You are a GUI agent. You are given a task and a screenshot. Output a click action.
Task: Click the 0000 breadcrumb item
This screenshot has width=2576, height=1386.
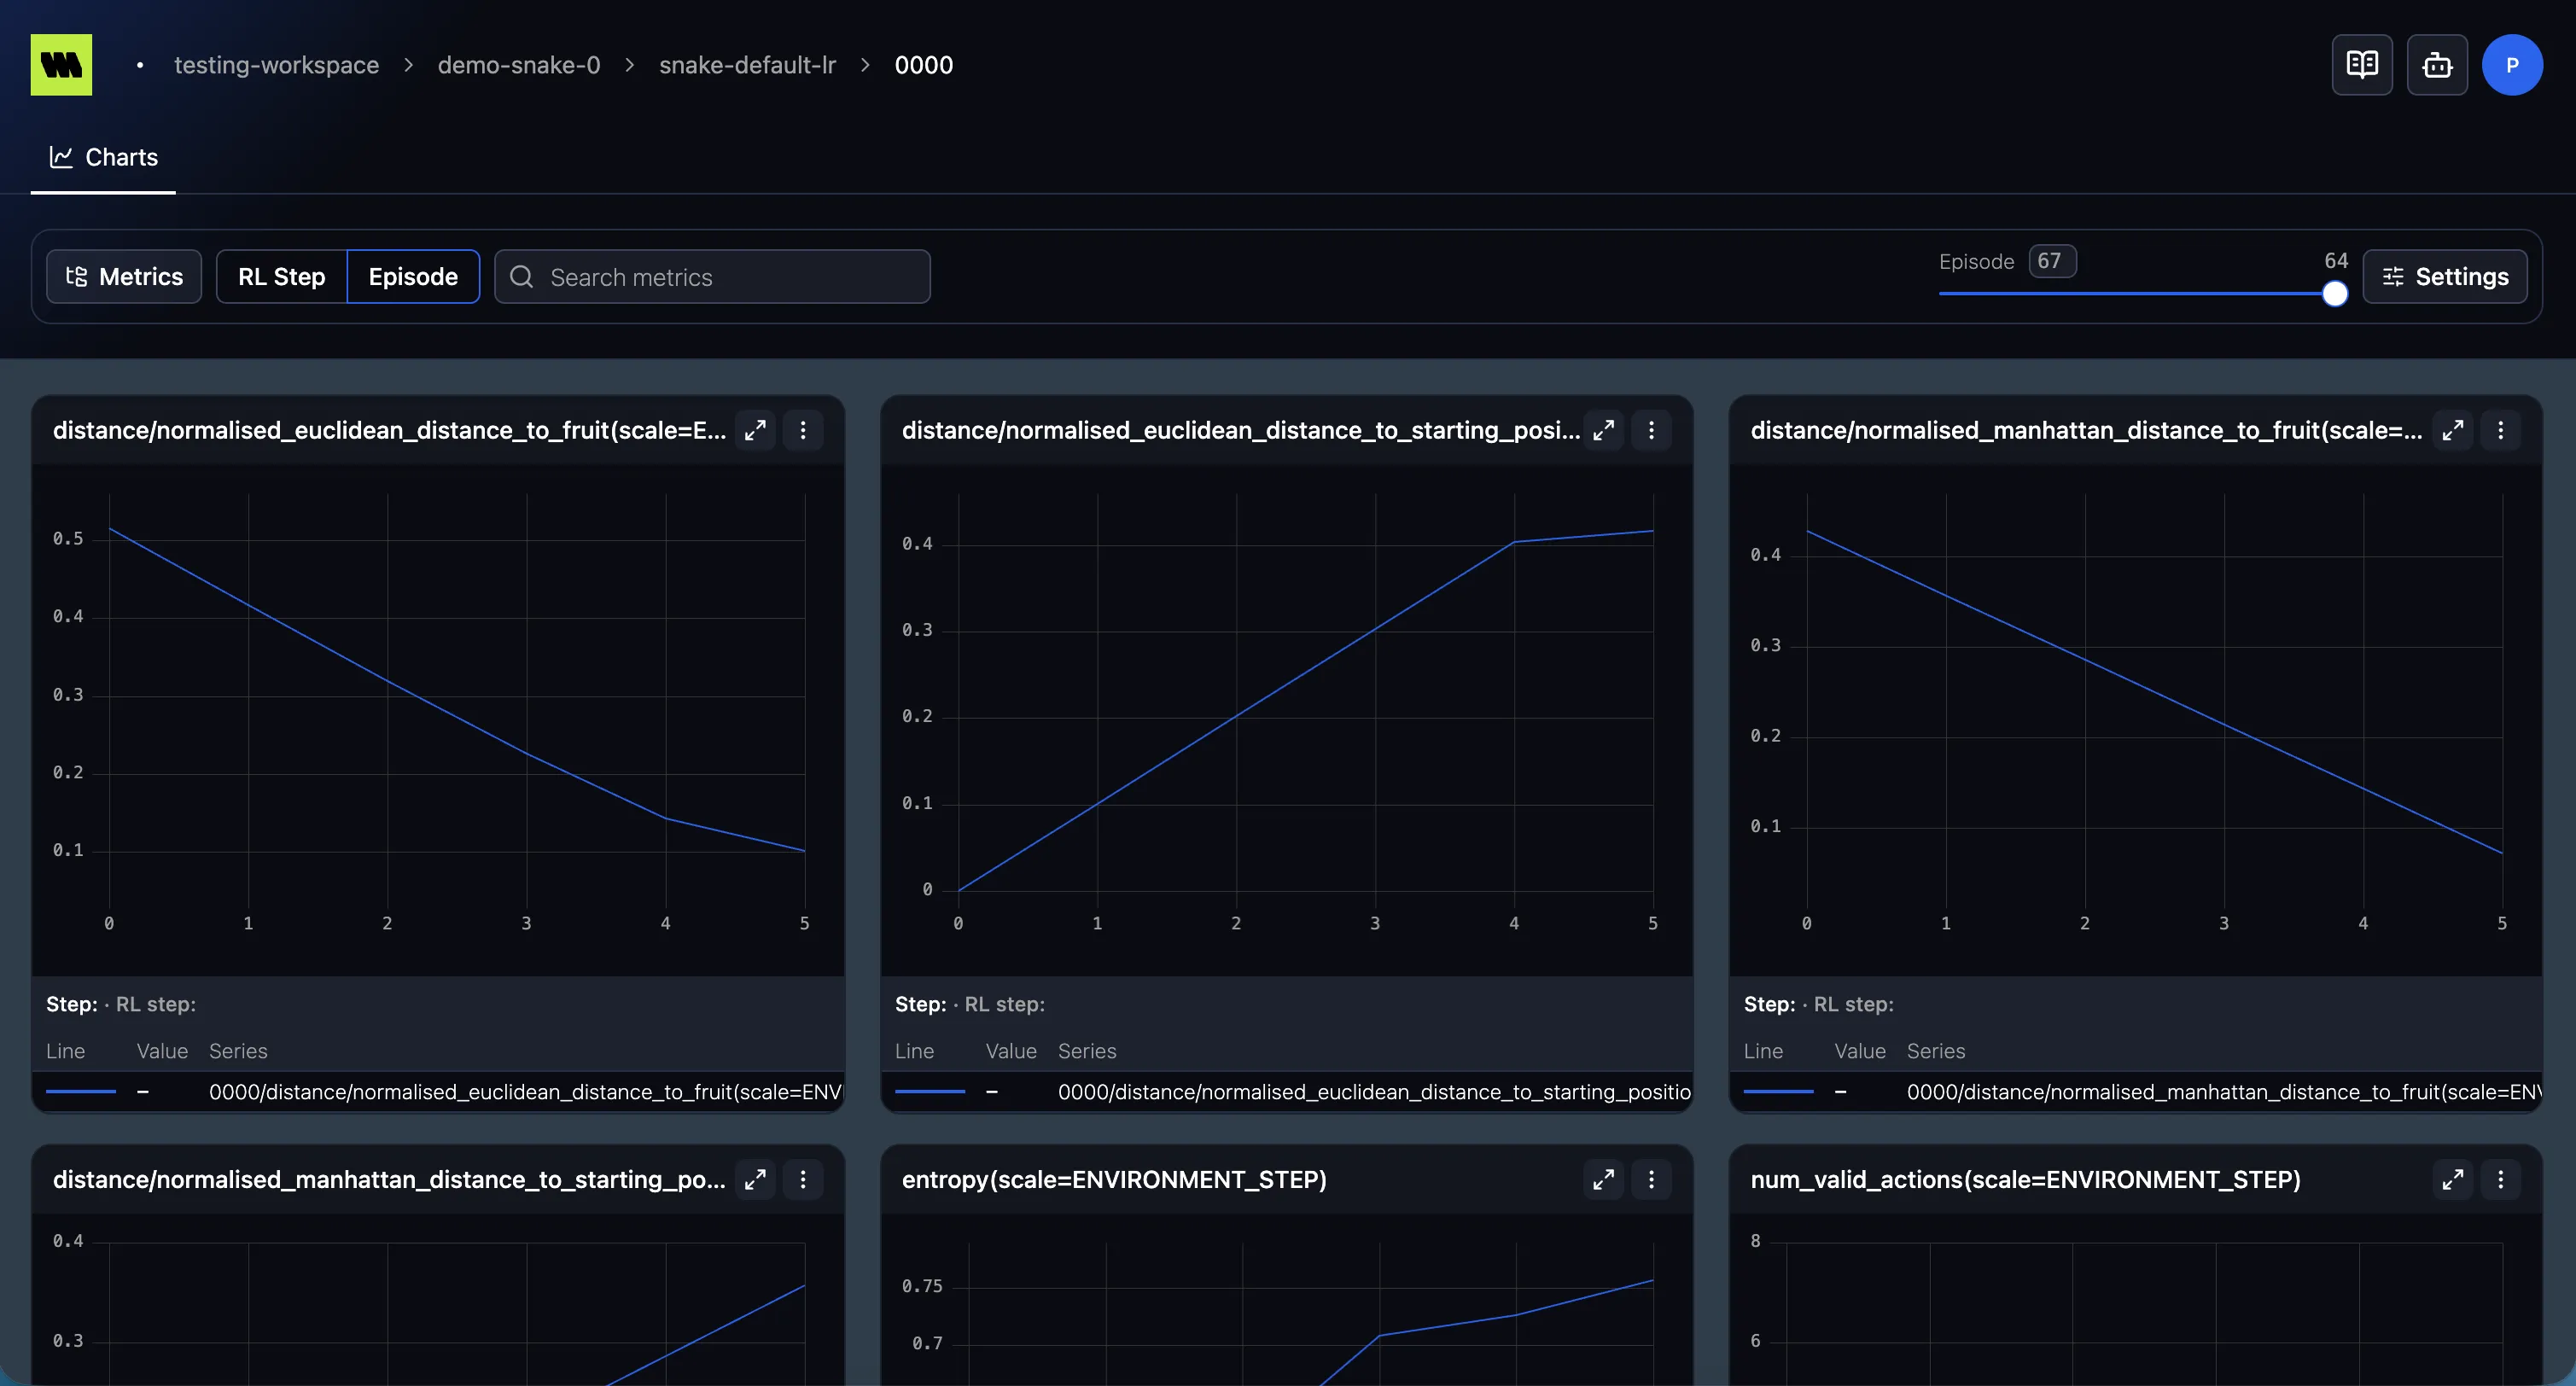(923, 65)
